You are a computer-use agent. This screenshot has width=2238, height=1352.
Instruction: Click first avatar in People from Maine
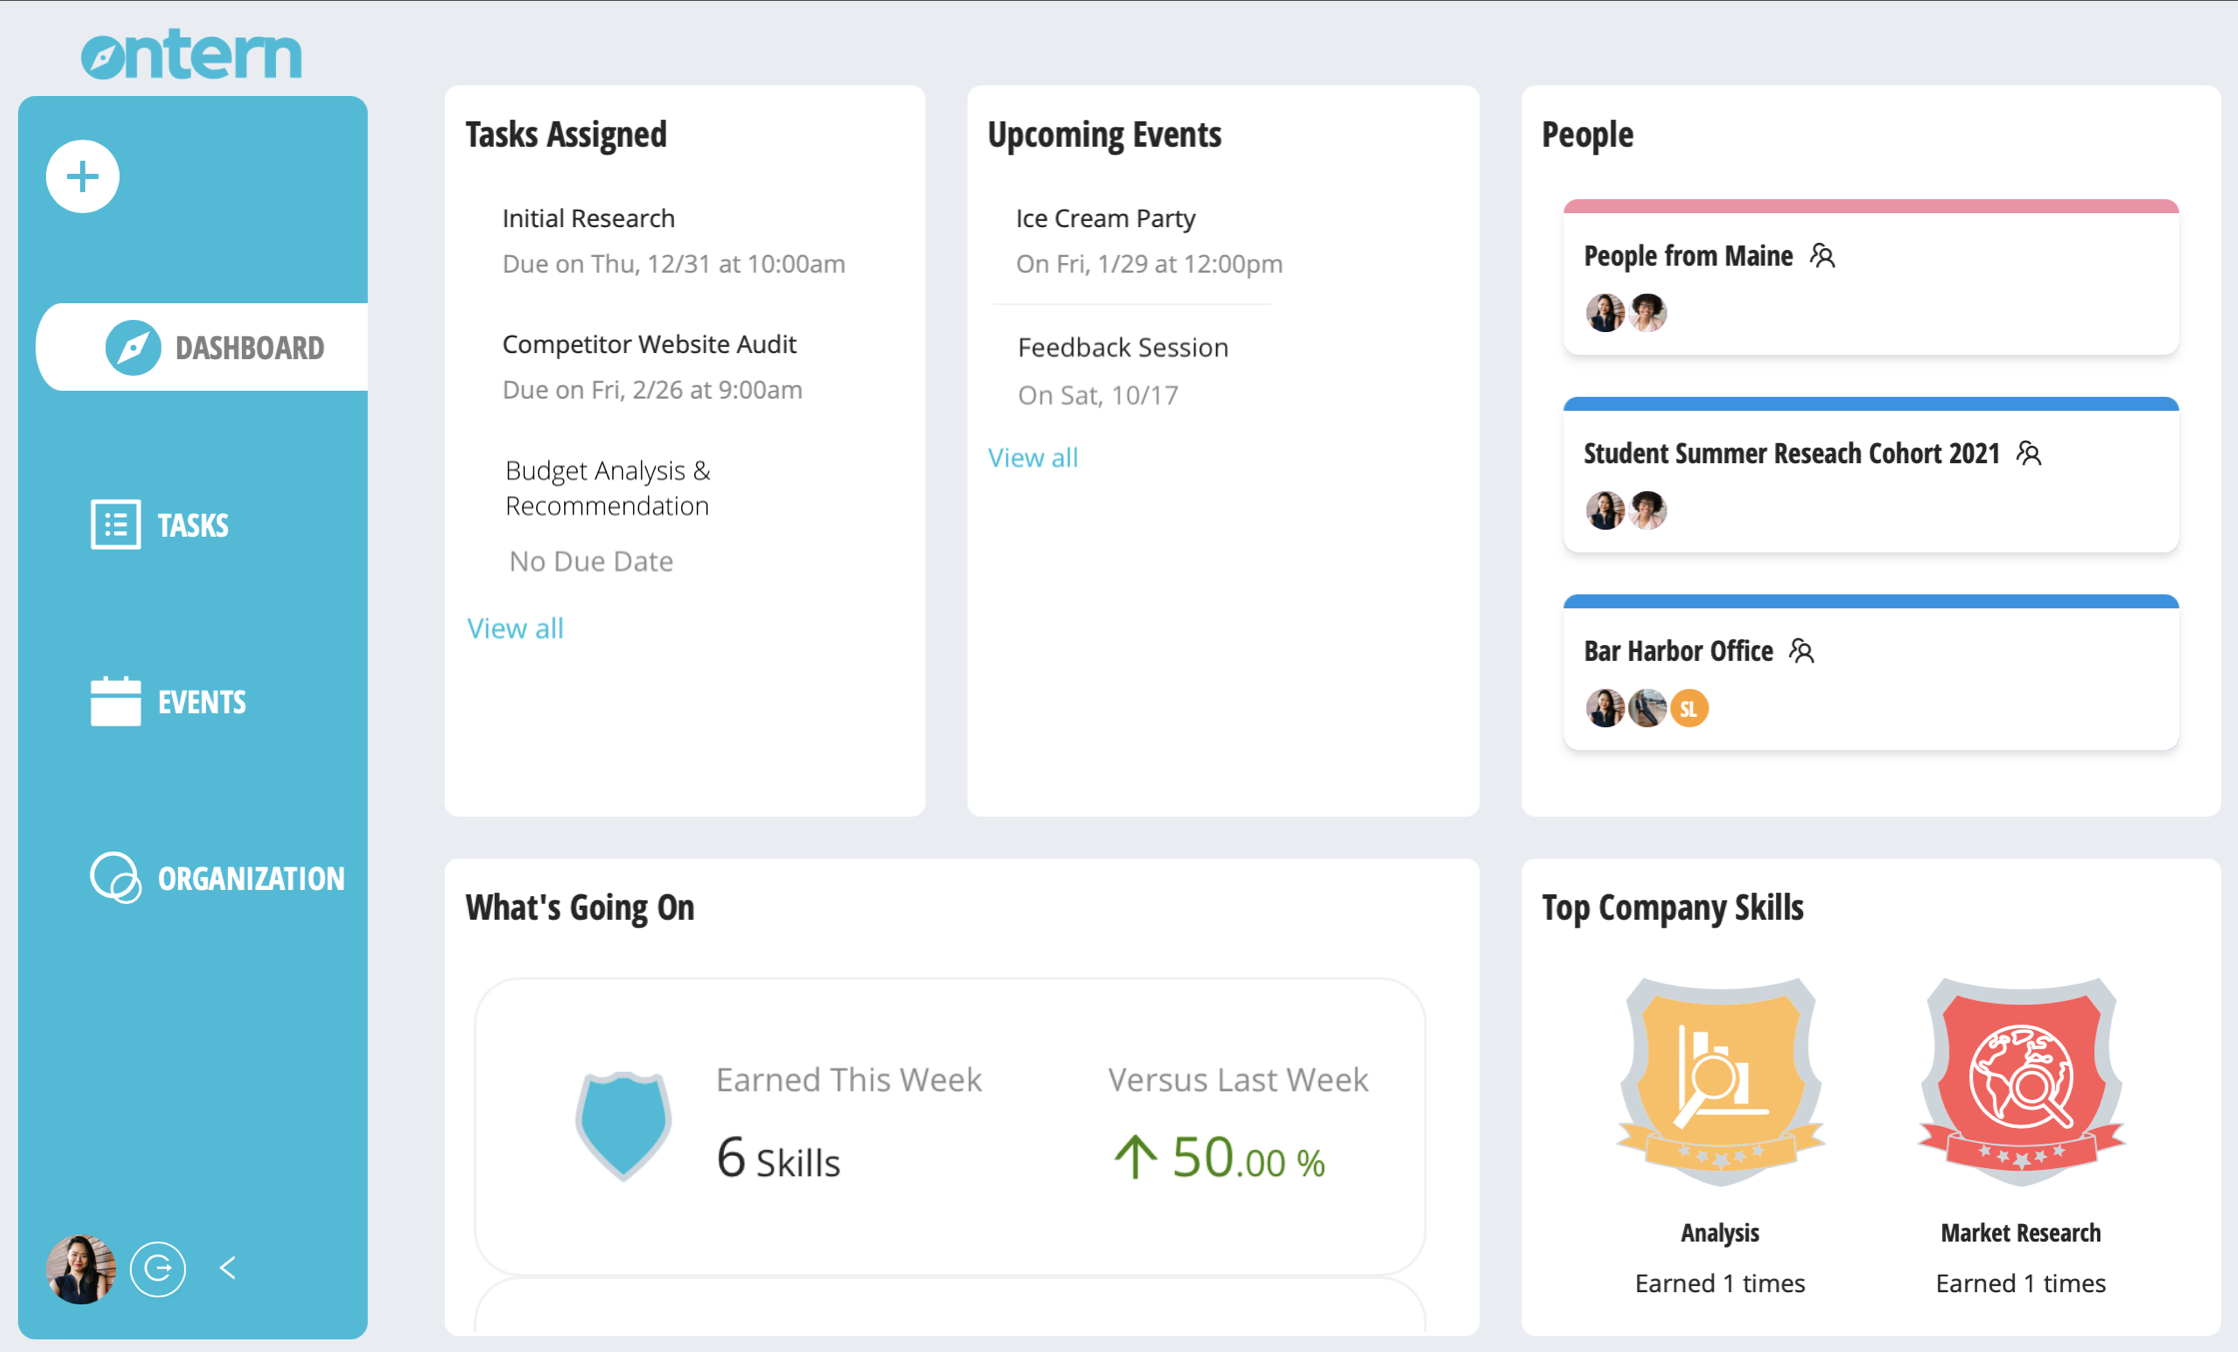pyautogui.click(x=1605, y=313)
